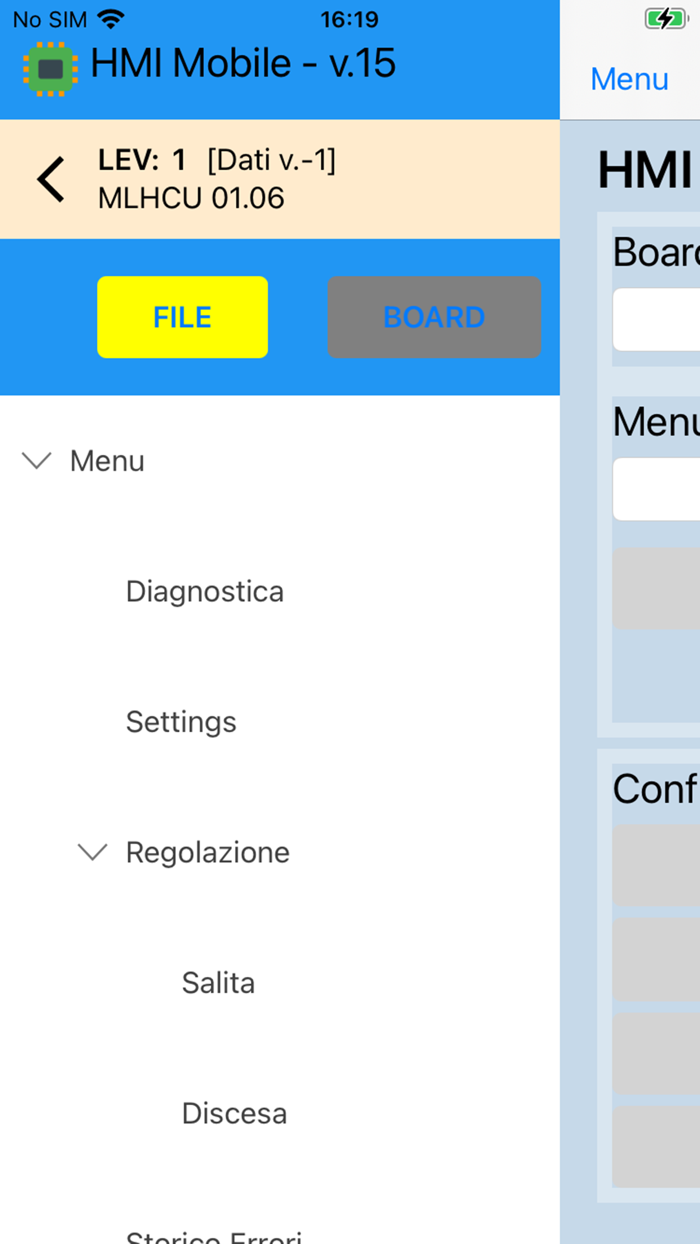Screen dimensions: 700x1244
Task: Open the Diagnostica menu entry
Action: pos(204,592)
